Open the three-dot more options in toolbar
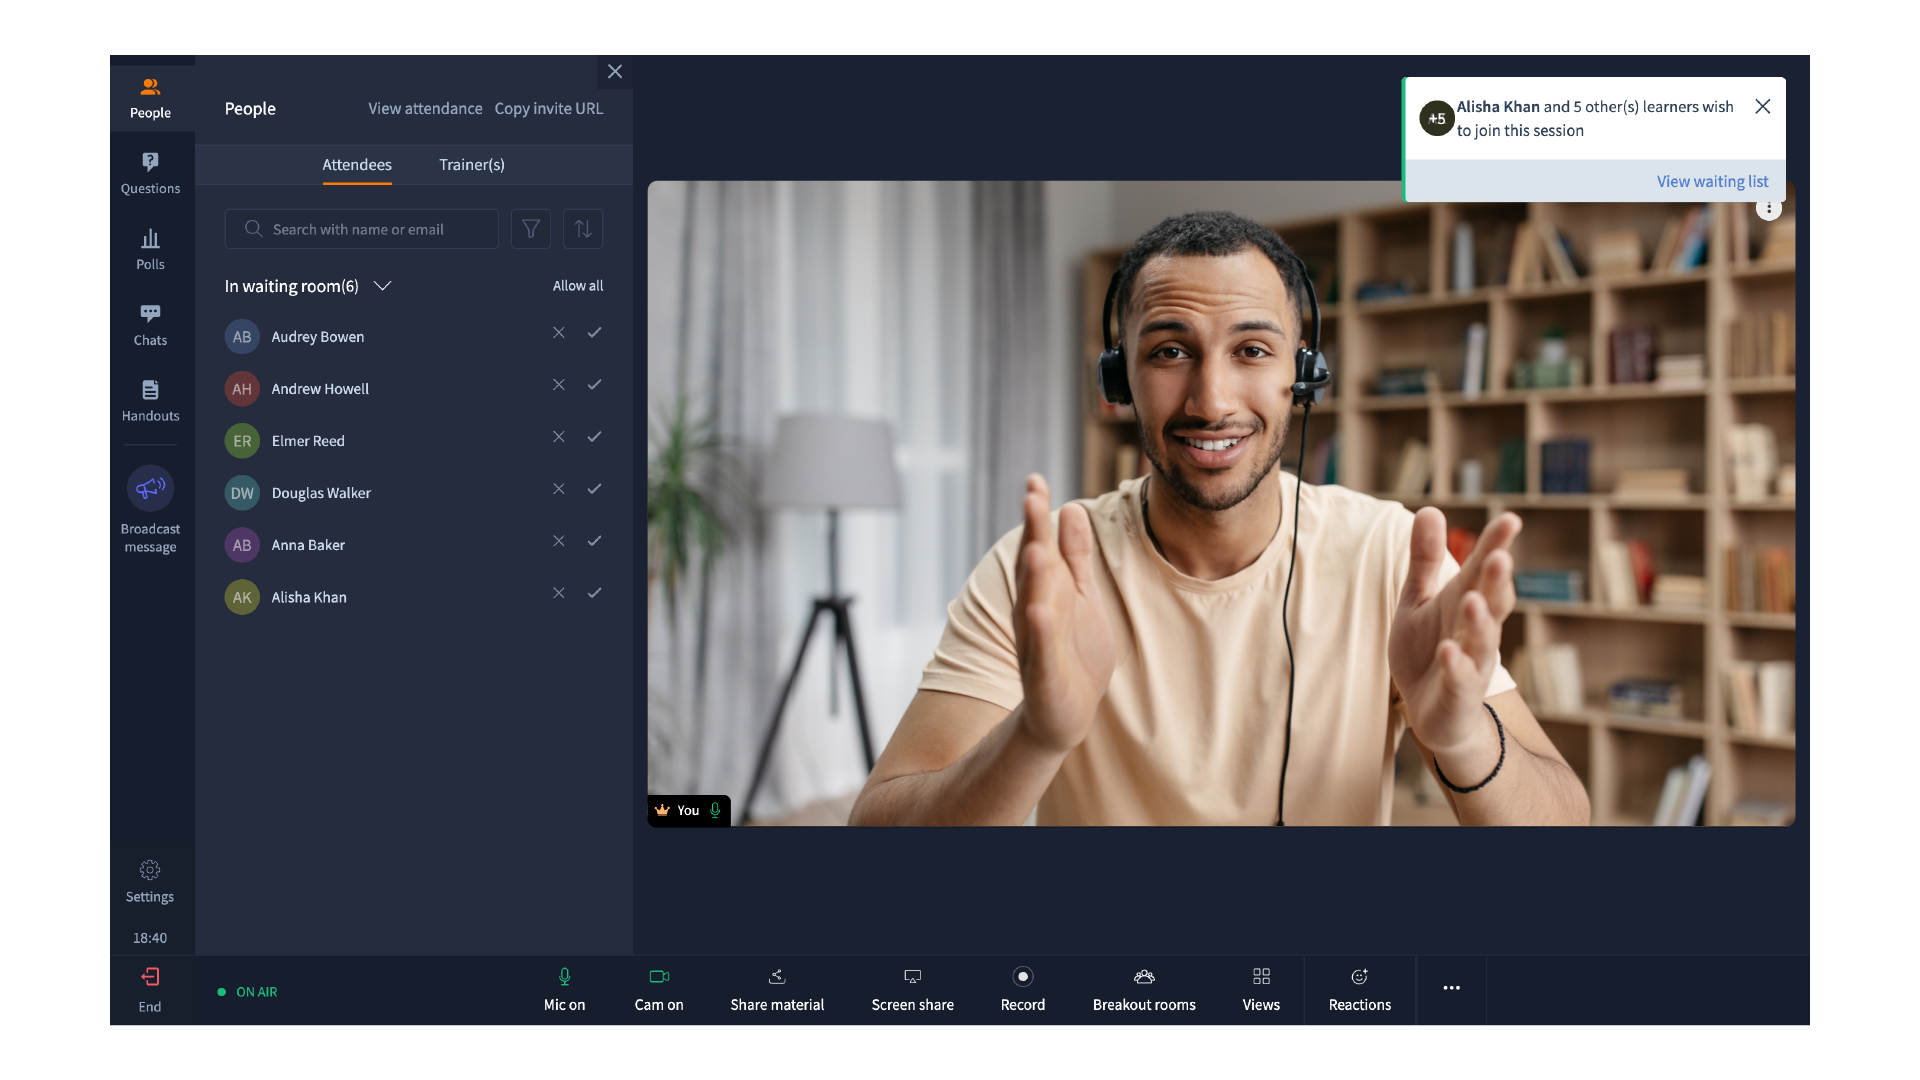The image size is (1920, 1080). click(1451, 988)
